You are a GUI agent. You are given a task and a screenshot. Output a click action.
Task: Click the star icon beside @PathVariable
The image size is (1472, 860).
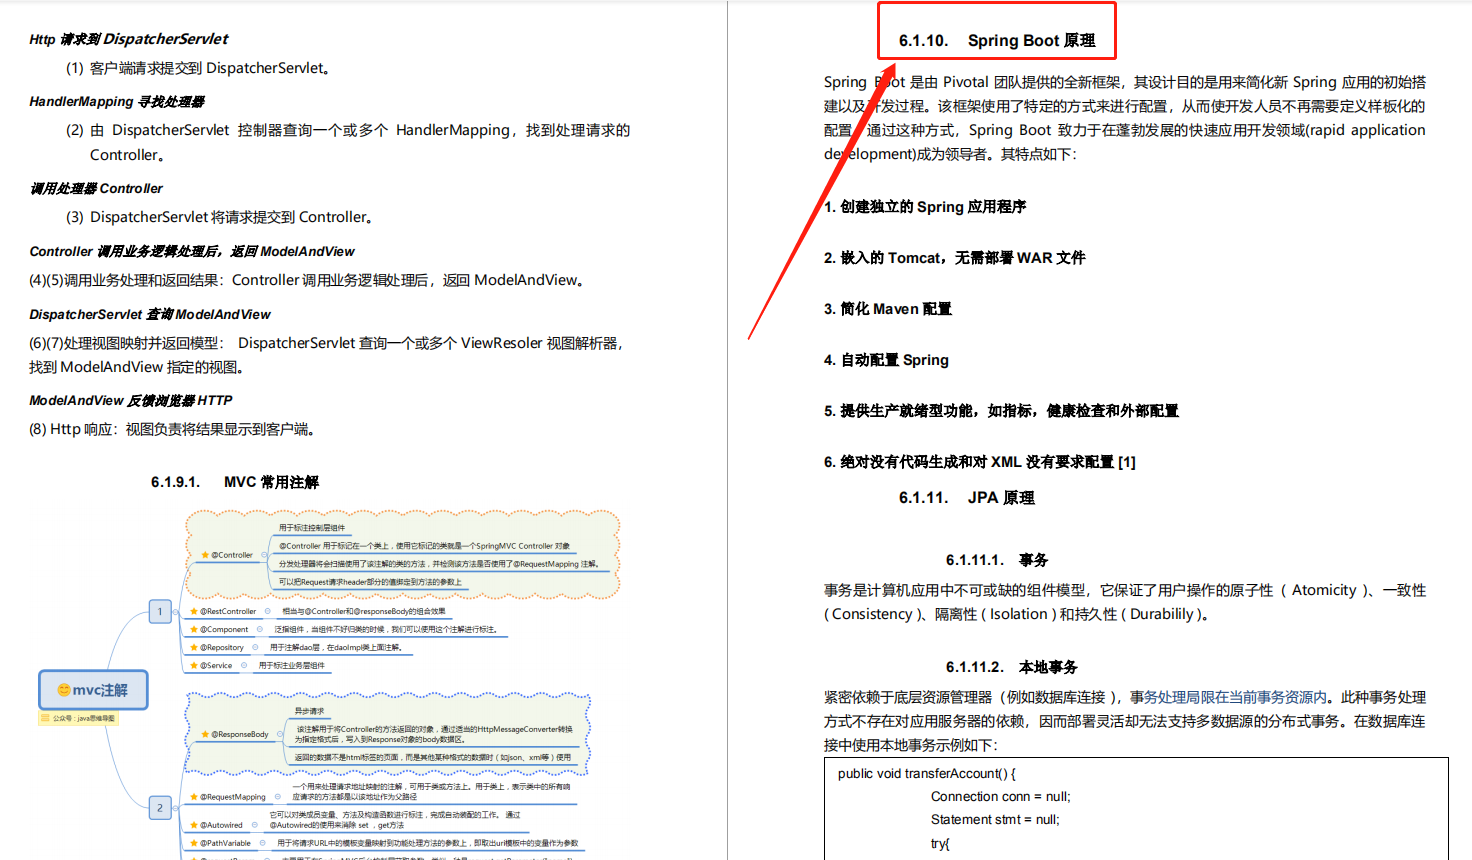tap(193, 843)
